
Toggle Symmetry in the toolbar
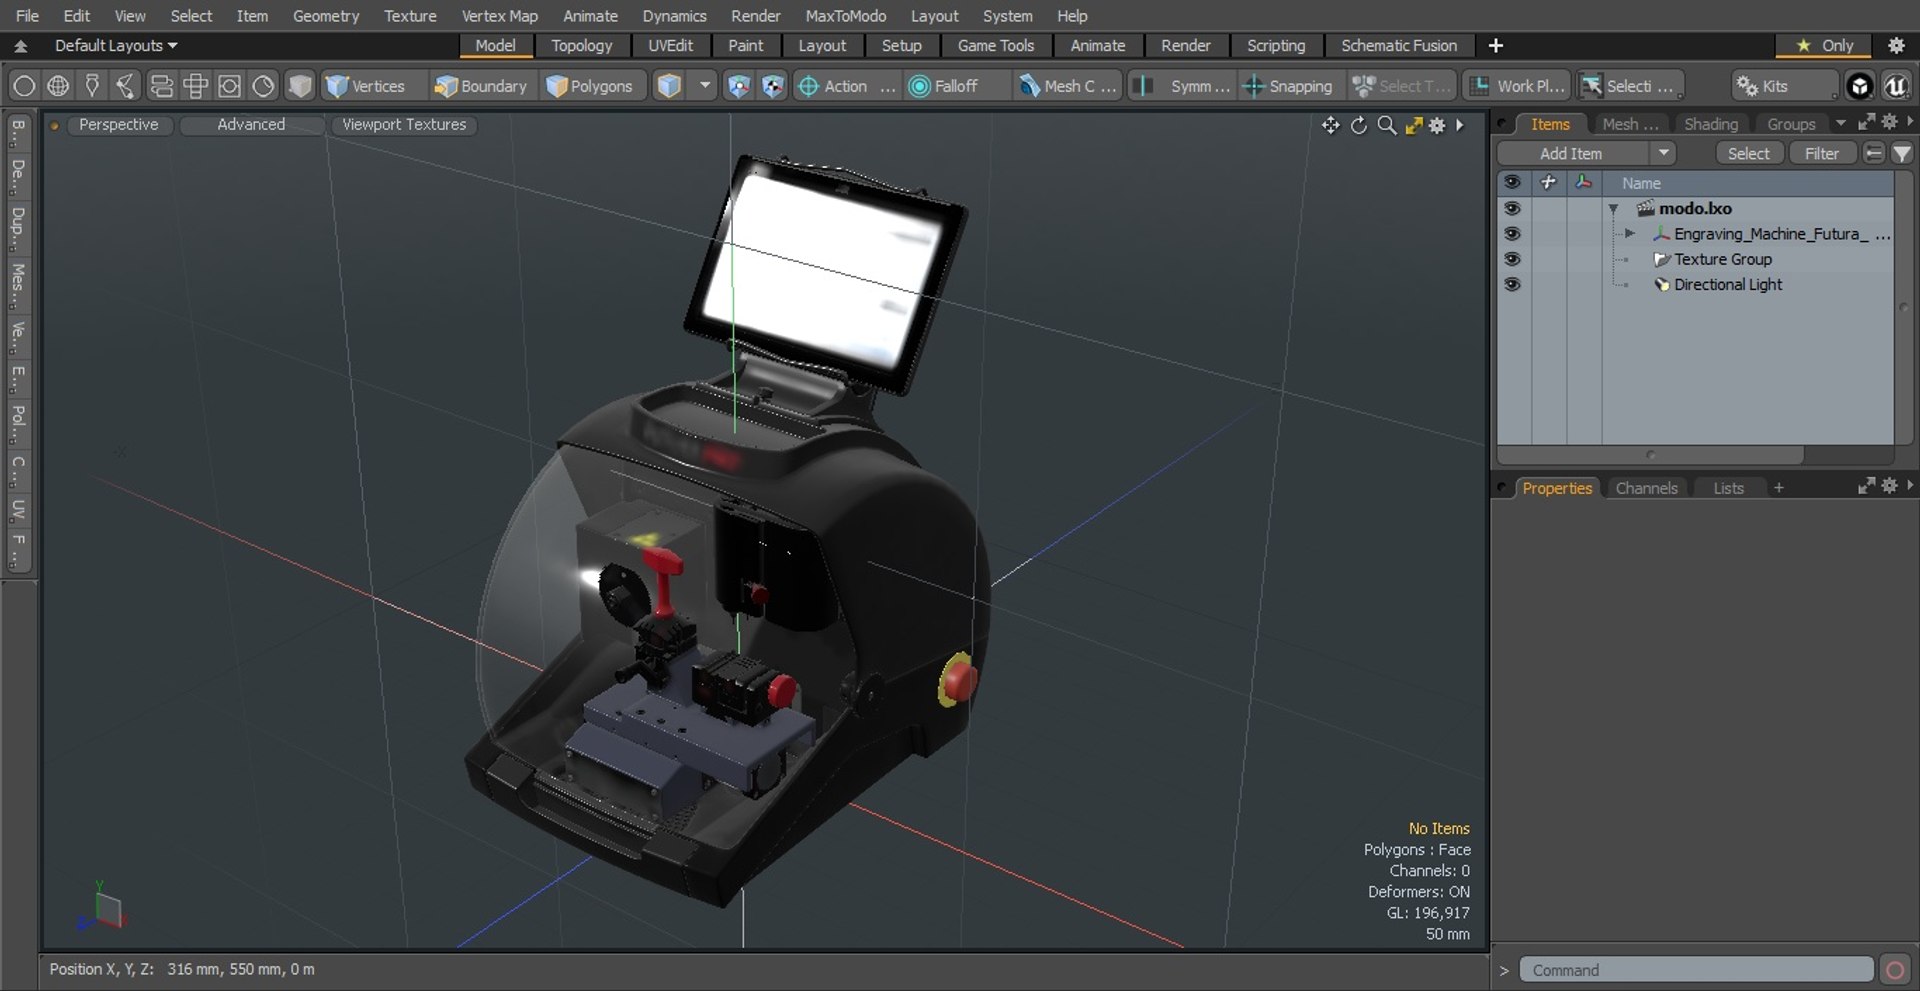[1182, 86]
